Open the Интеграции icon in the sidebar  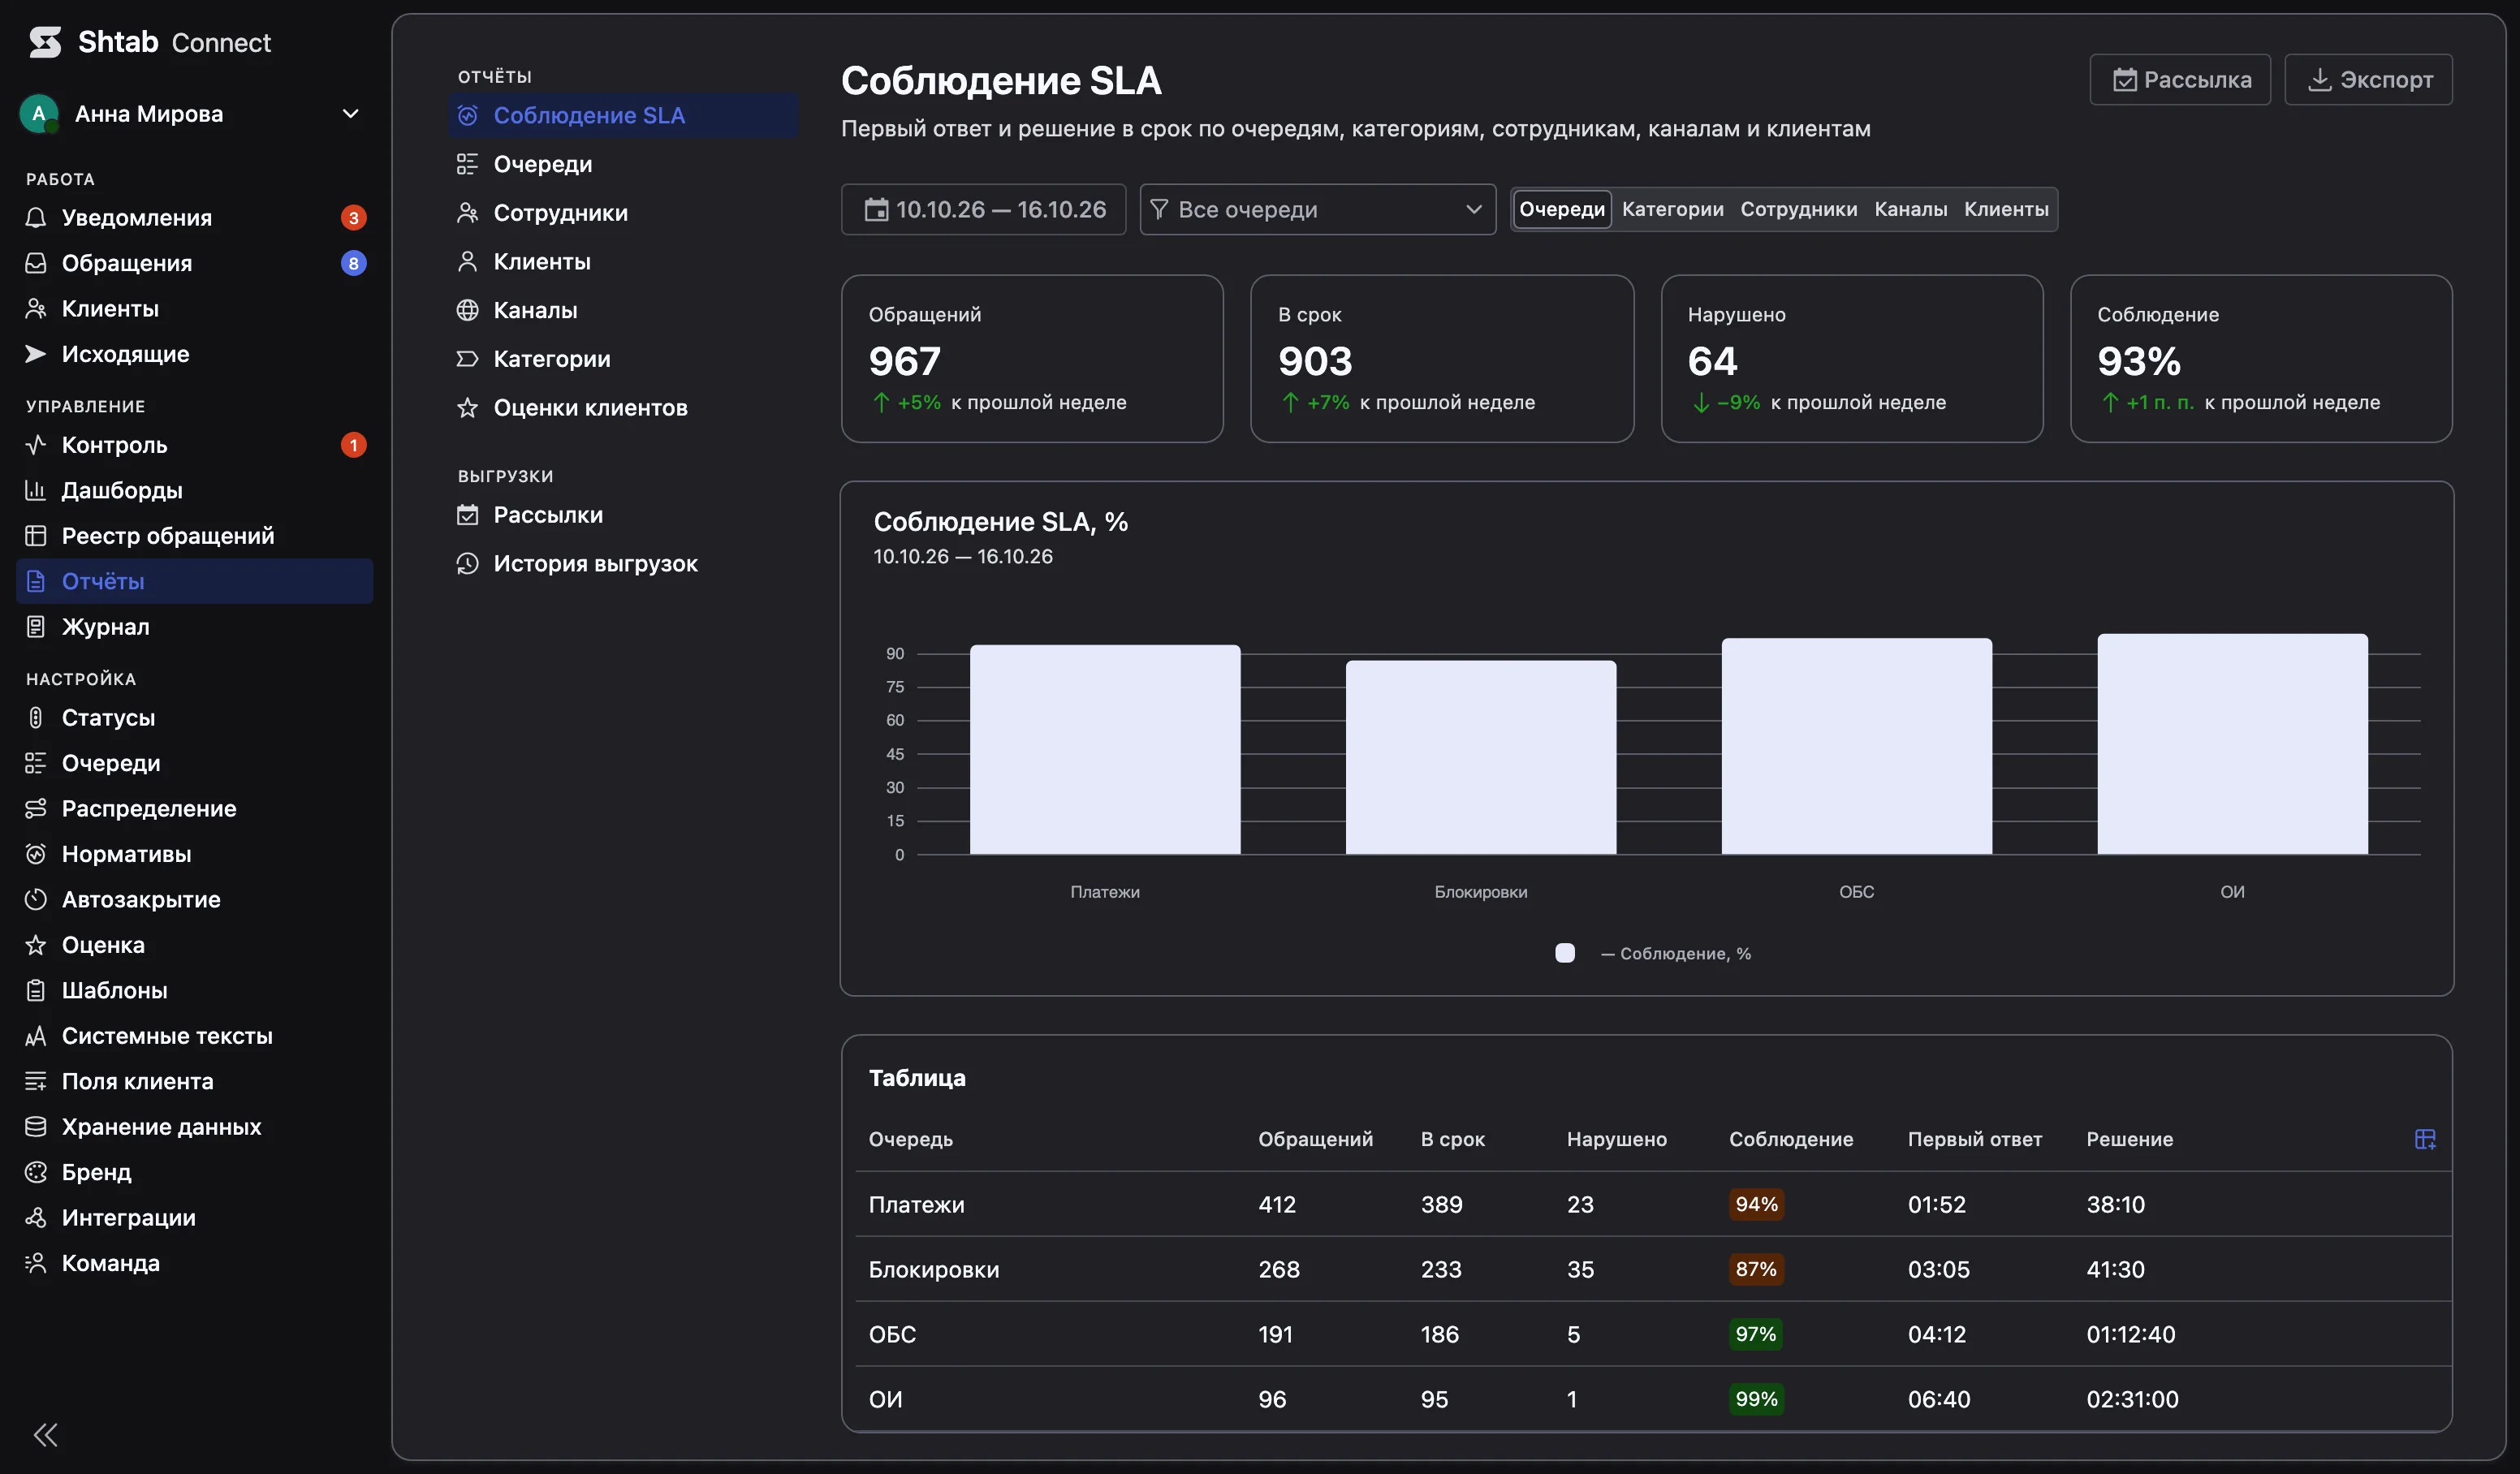tap(36, 1217)
